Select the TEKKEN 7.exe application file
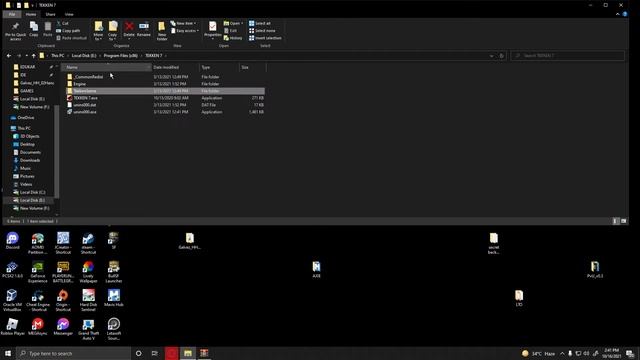 (x=165, y=98)
